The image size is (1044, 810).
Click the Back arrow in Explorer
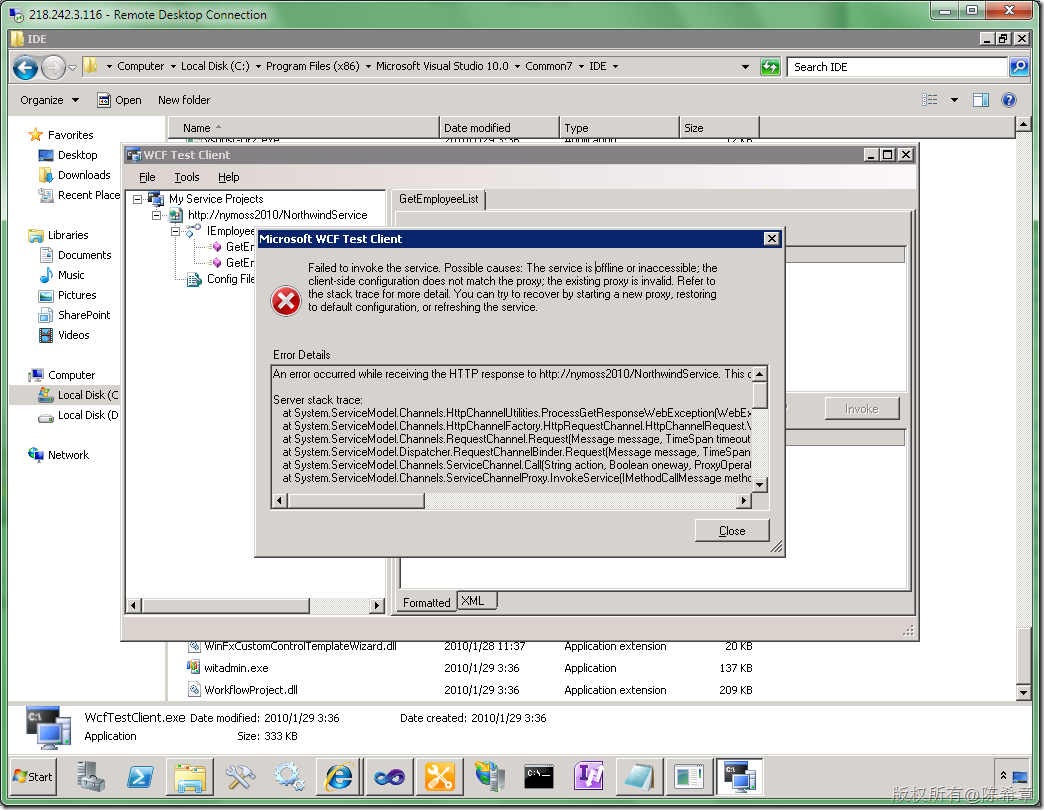tap(25, 67)
